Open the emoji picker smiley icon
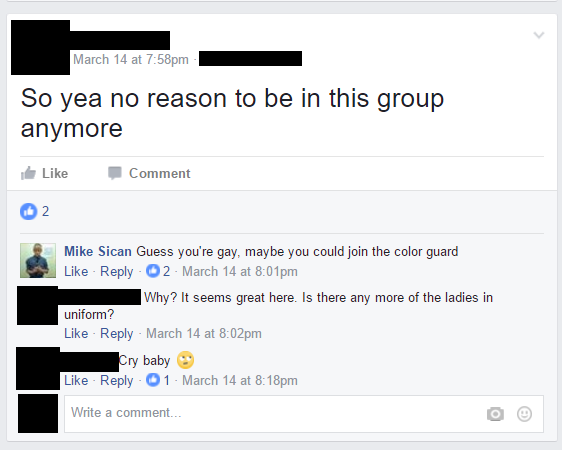 [x=524, y=414]
